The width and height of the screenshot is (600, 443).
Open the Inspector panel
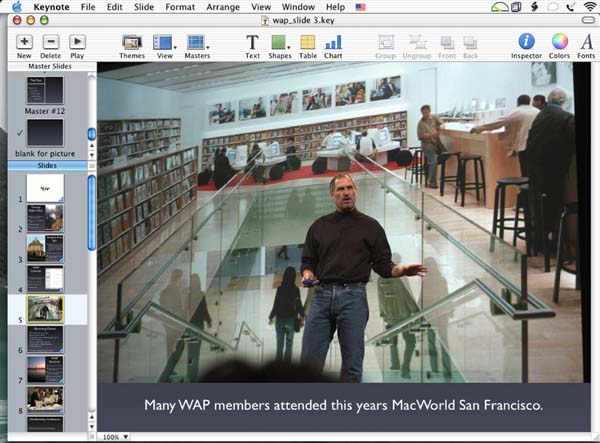click(526, 42)
